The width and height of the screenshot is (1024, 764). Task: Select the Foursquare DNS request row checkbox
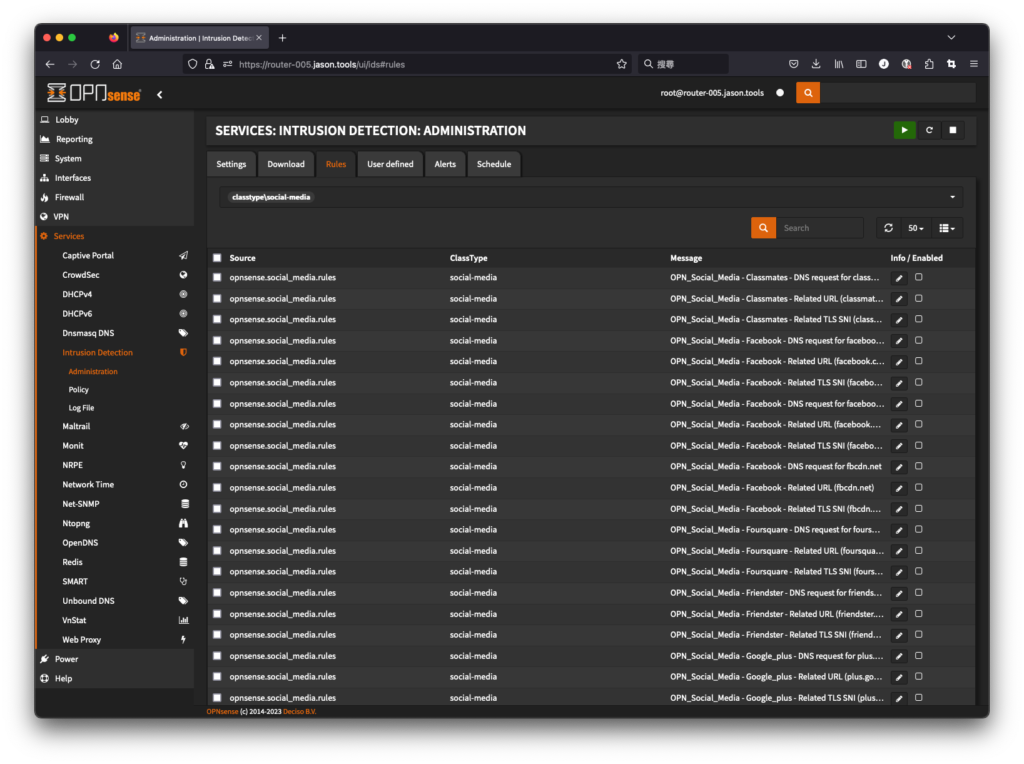coord(217,530)
